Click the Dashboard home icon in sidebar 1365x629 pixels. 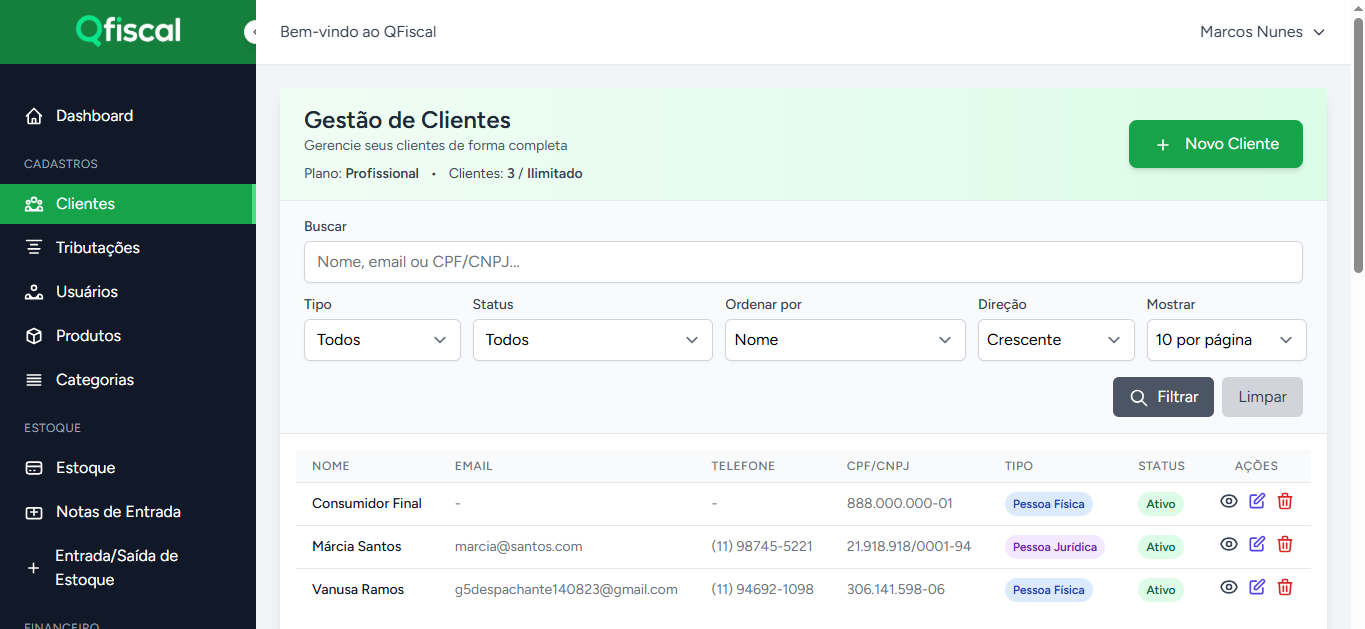(34, 116)
